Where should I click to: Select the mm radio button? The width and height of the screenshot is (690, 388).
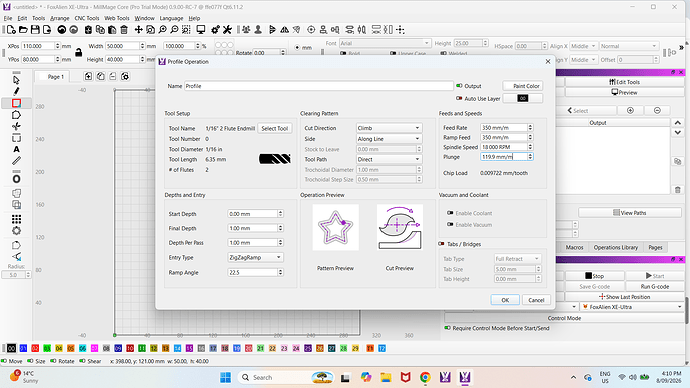click(297, 48)
